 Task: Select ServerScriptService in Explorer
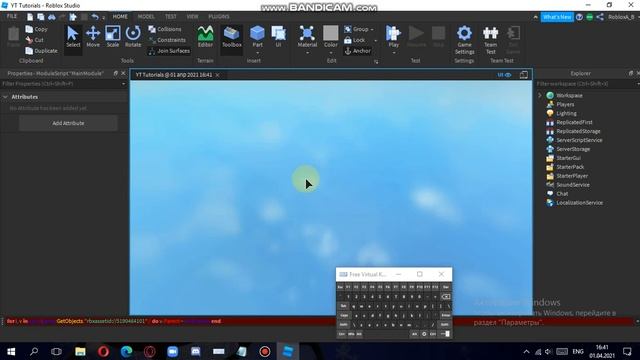pyautogui.click(x=579, y=140)
